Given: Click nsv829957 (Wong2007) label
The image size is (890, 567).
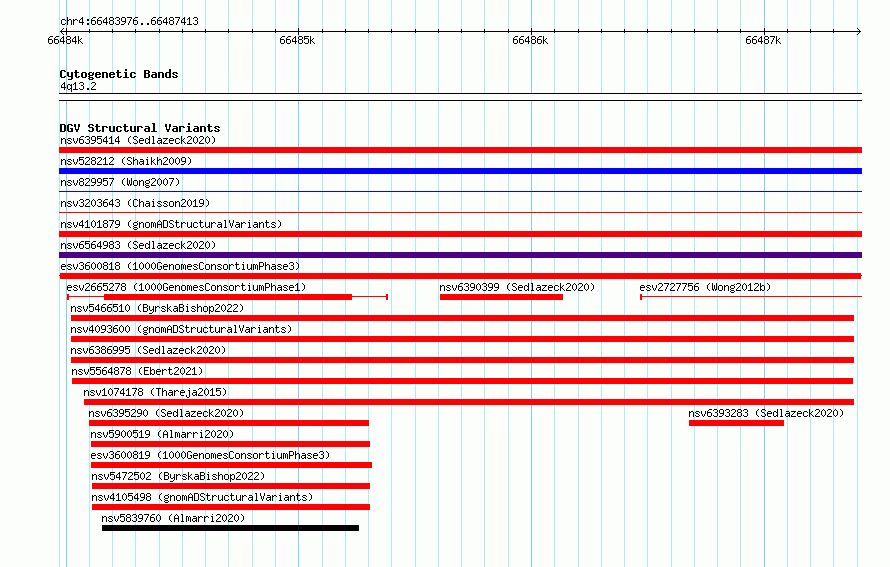Looking at the screenshot, I should [120, 182].
